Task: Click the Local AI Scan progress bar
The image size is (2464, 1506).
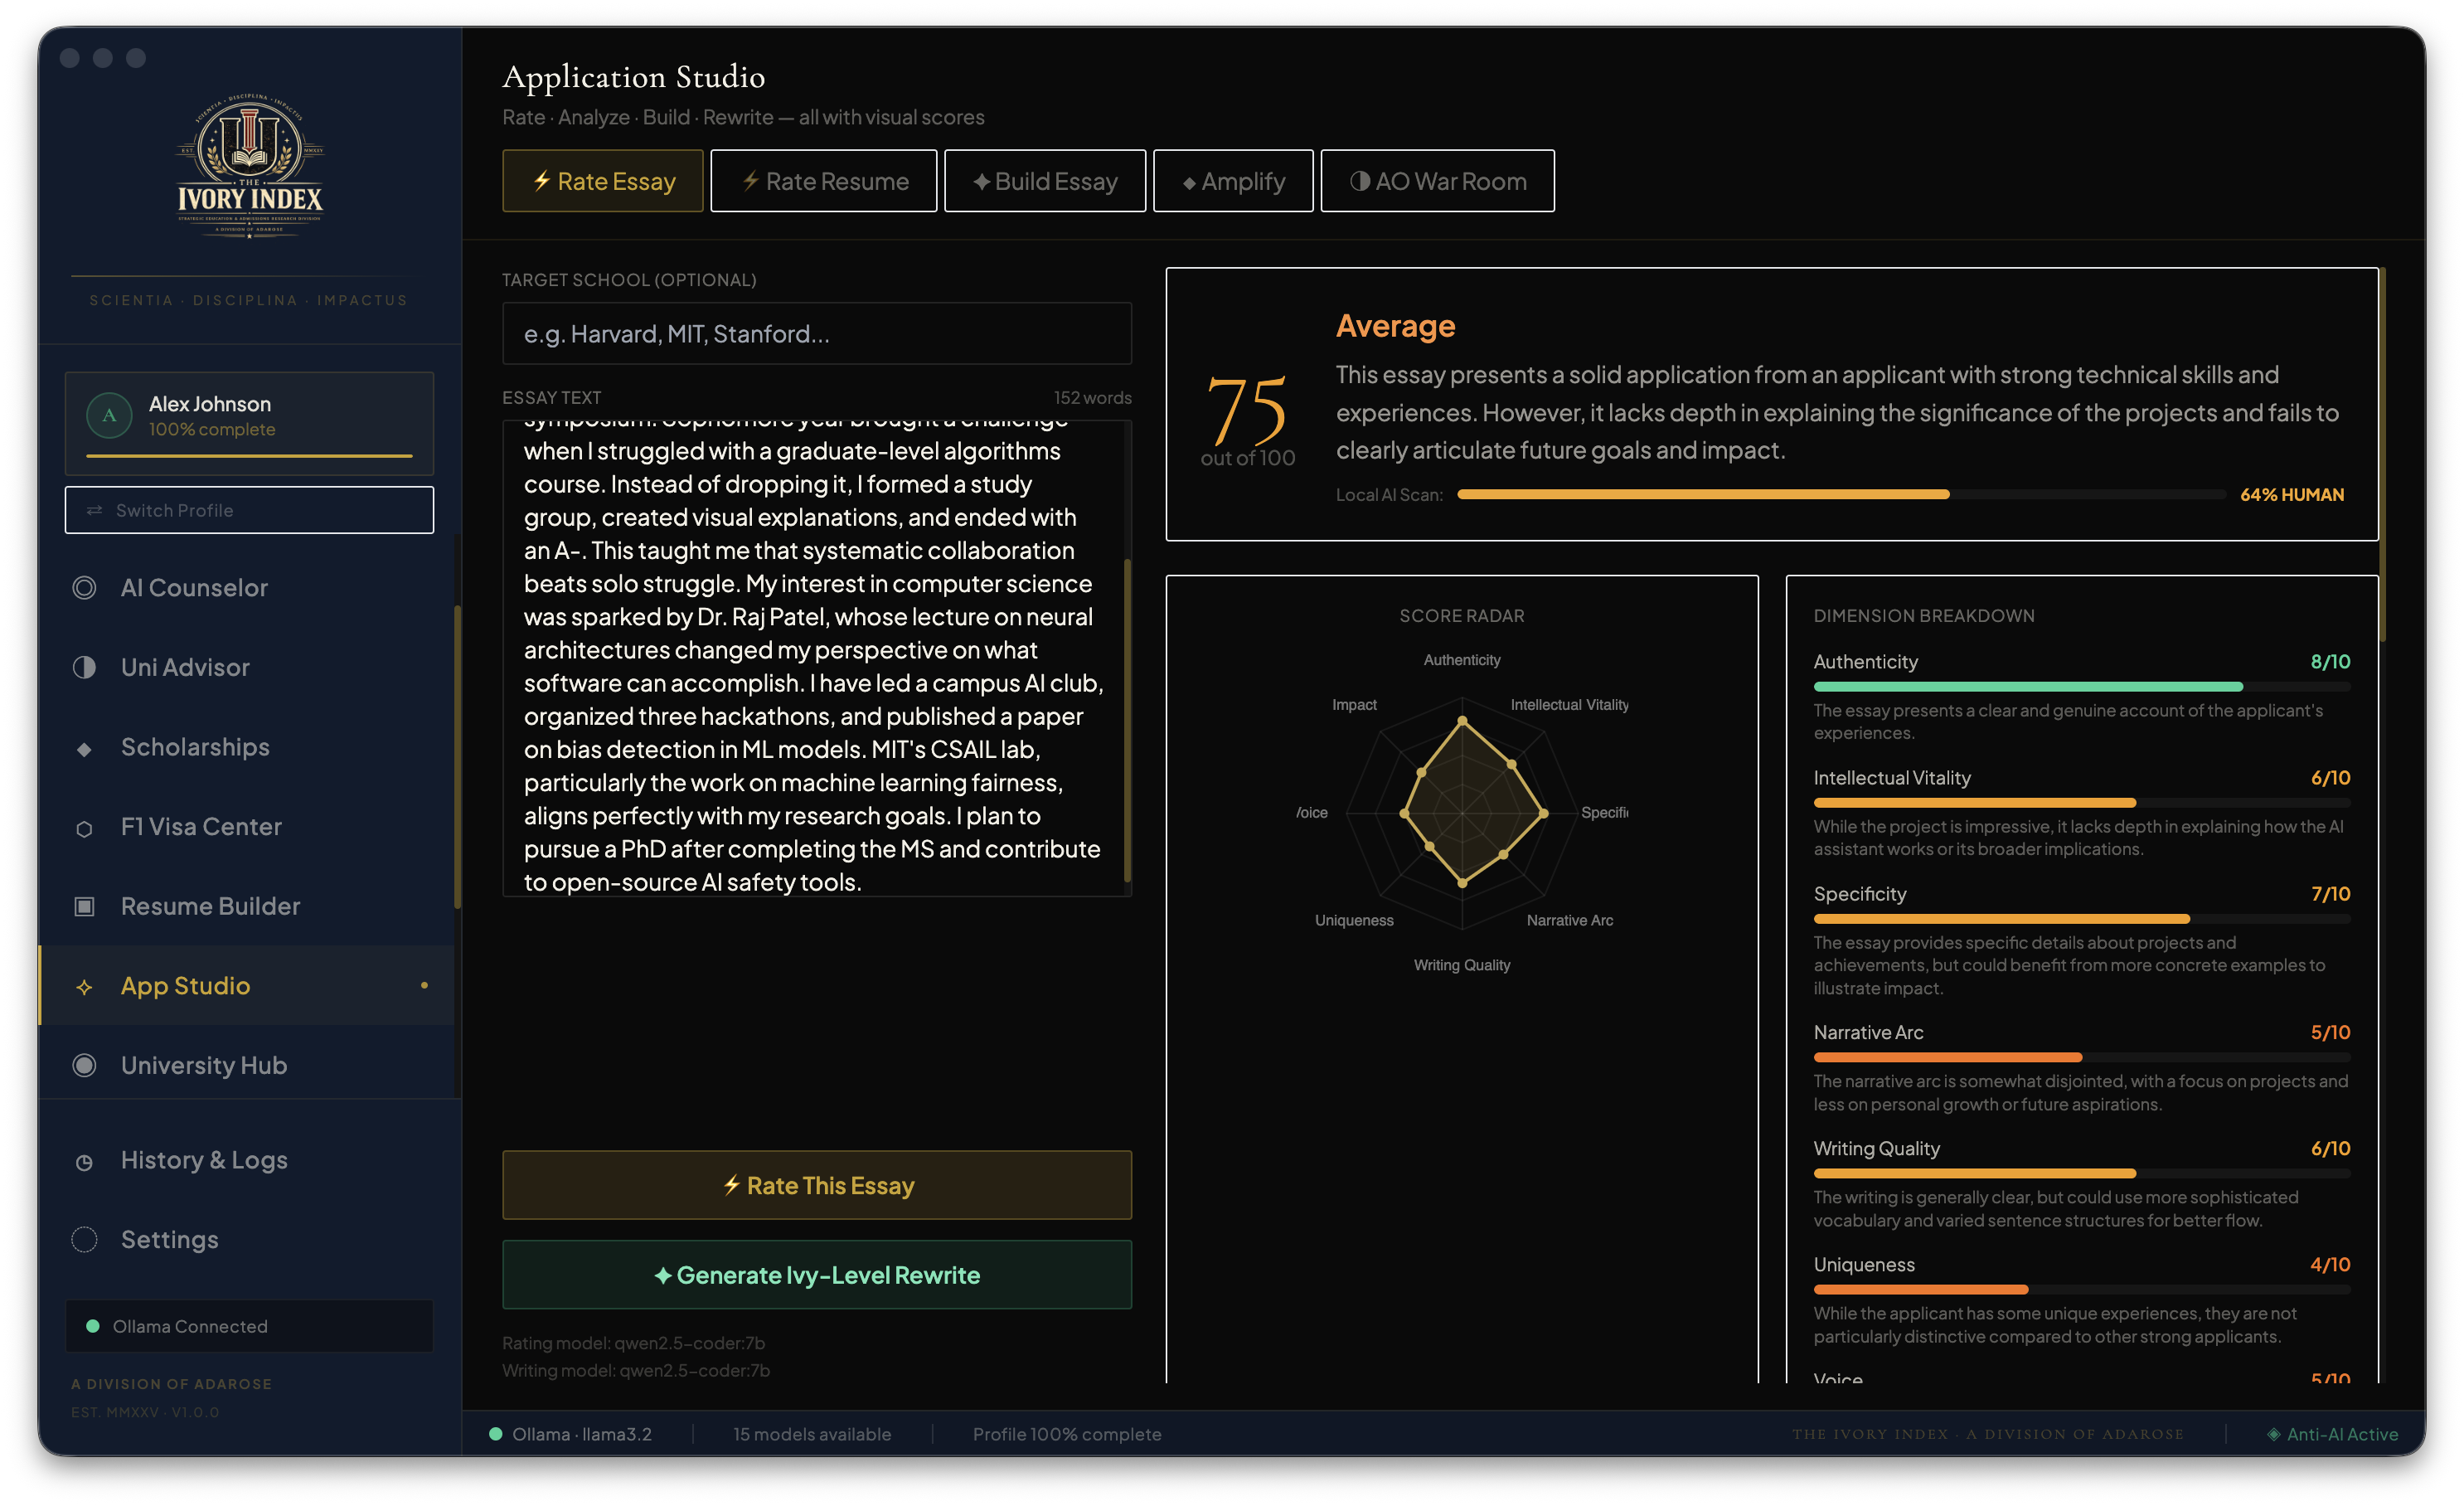Action: (1841, 494)
